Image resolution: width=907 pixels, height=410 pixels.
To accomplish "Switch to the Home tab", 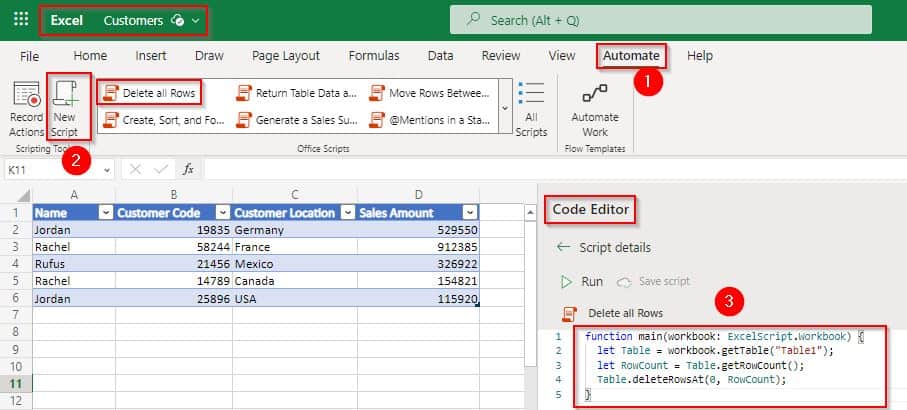I will point(90,56).
